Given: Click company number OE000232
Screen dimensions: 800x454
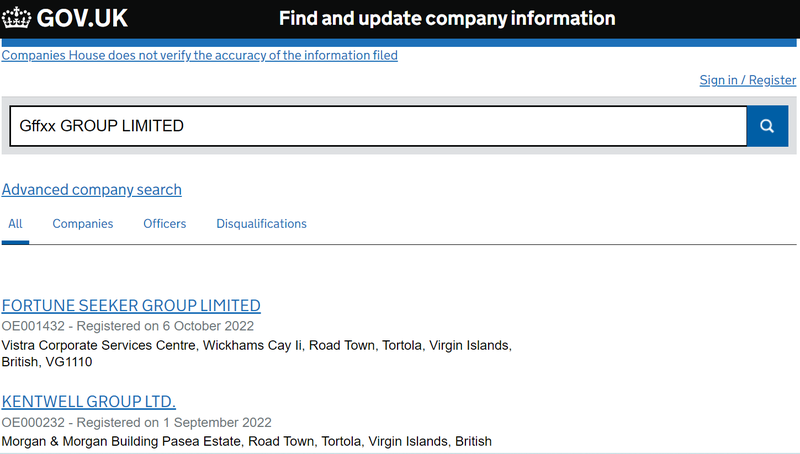Looking at the screenshot, I should pos(34,422).
